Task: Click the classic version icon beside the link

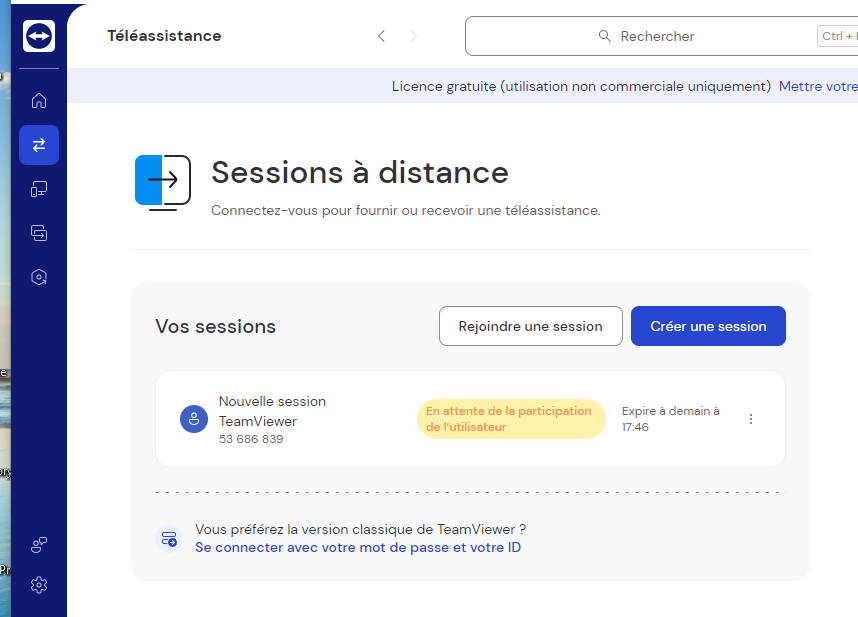Action: click(170, 539)
